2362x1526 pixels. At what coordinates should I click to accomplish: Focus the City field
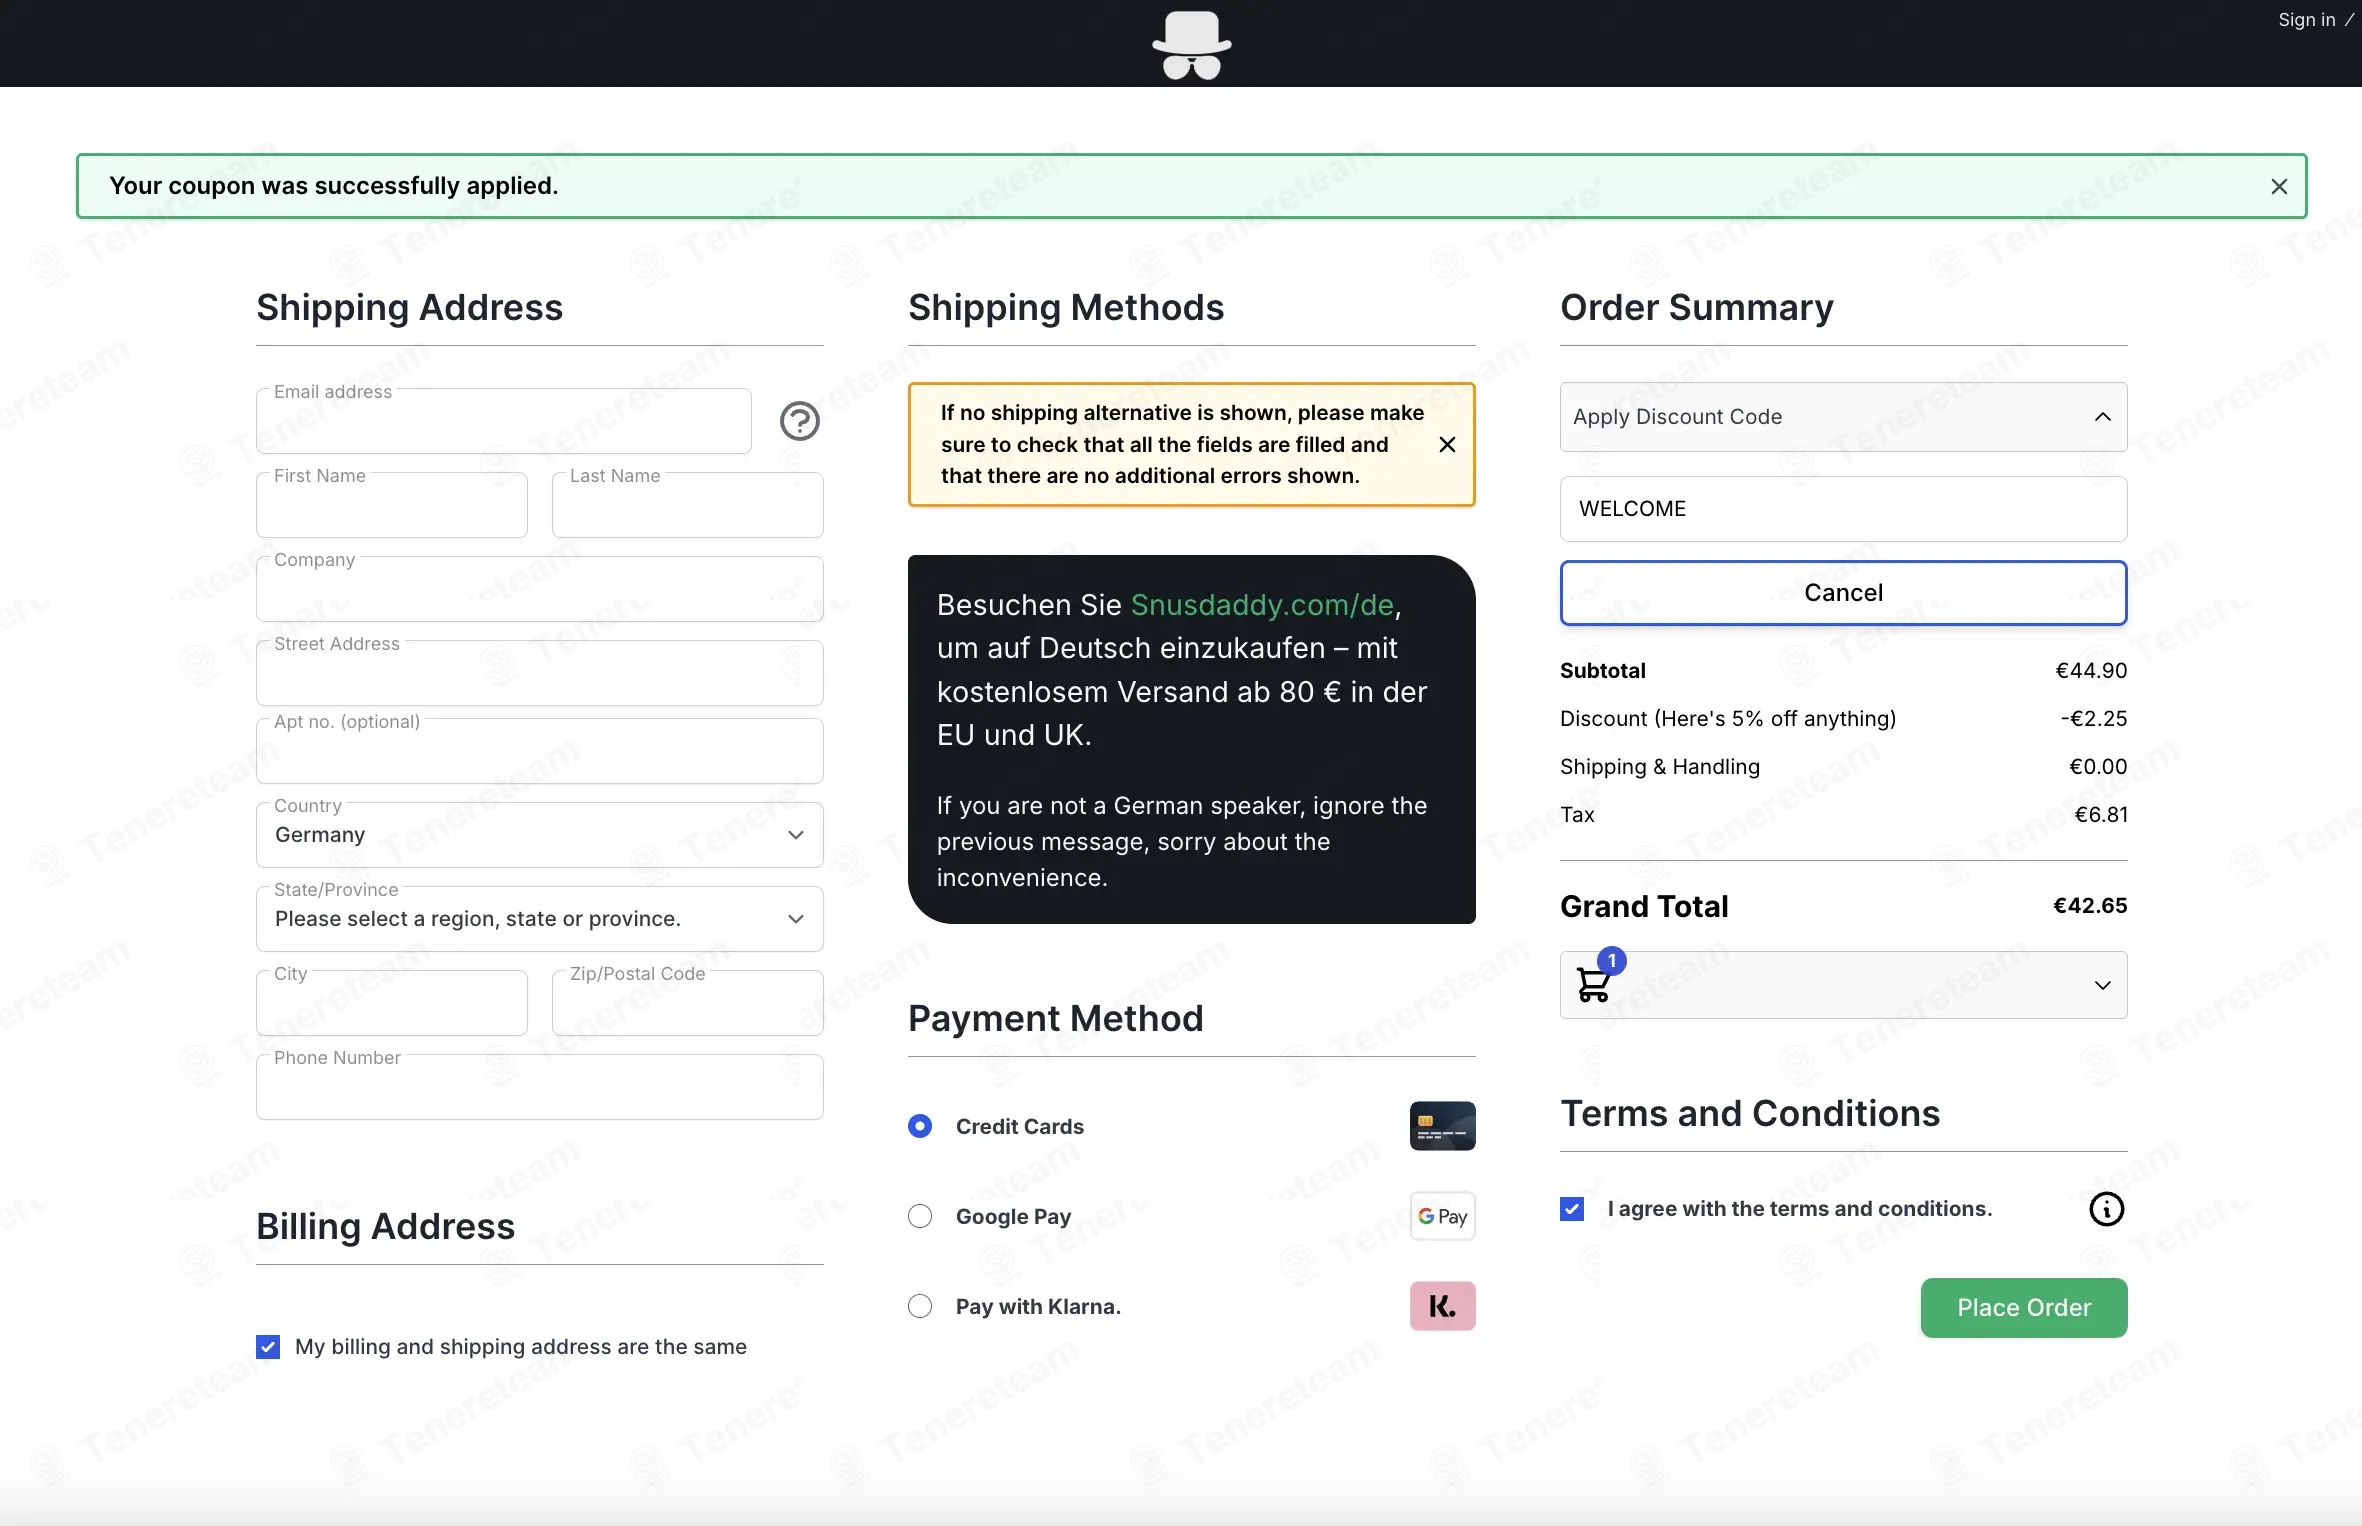tap(392, 1003)
